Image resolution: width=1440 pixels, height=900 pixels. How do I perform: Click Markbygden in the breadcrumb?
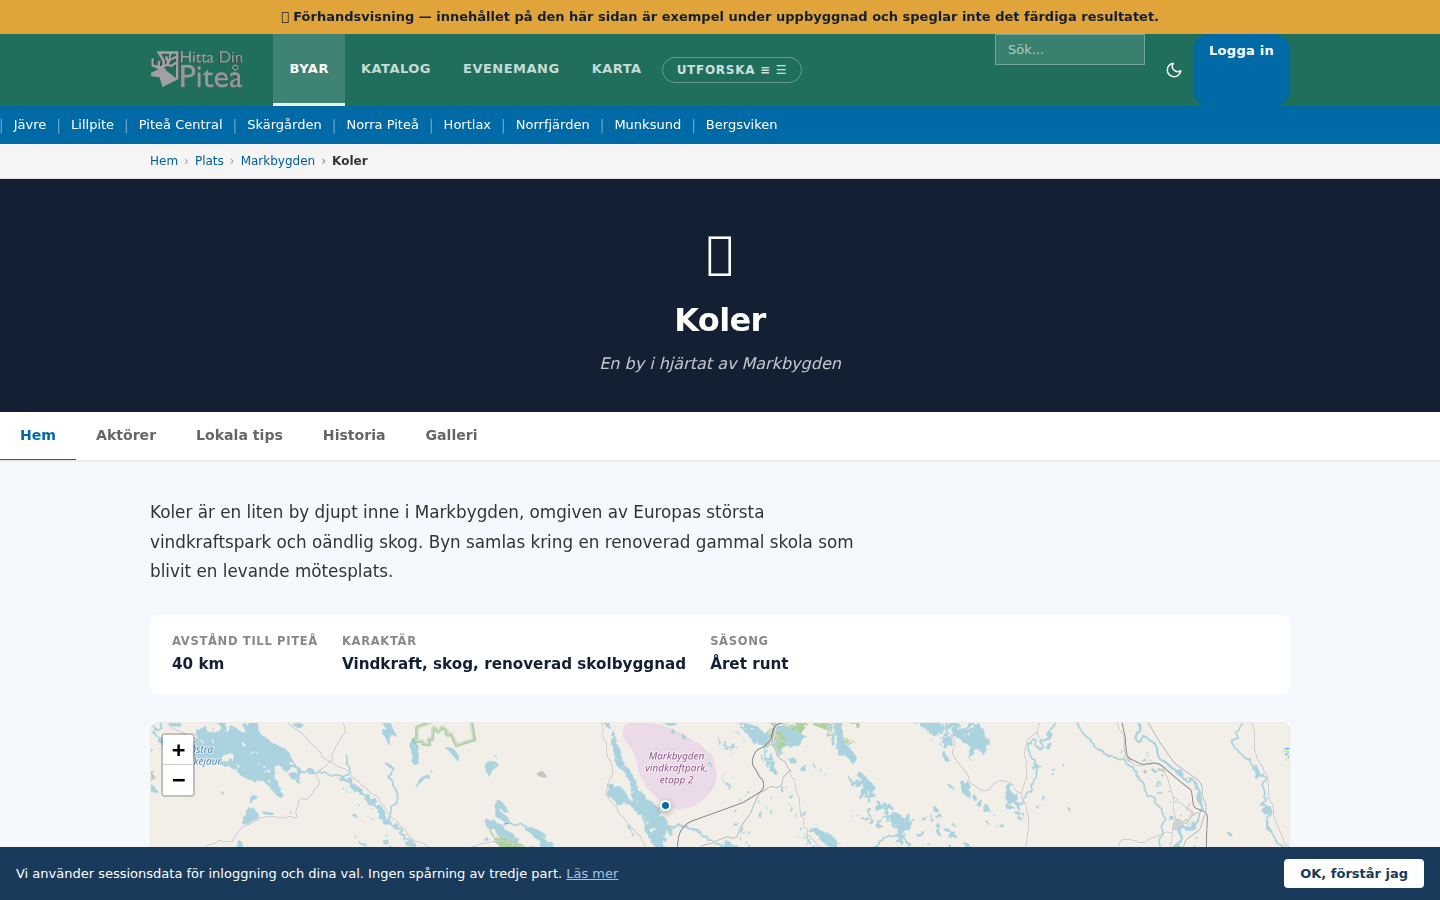(x=278, y=161)
